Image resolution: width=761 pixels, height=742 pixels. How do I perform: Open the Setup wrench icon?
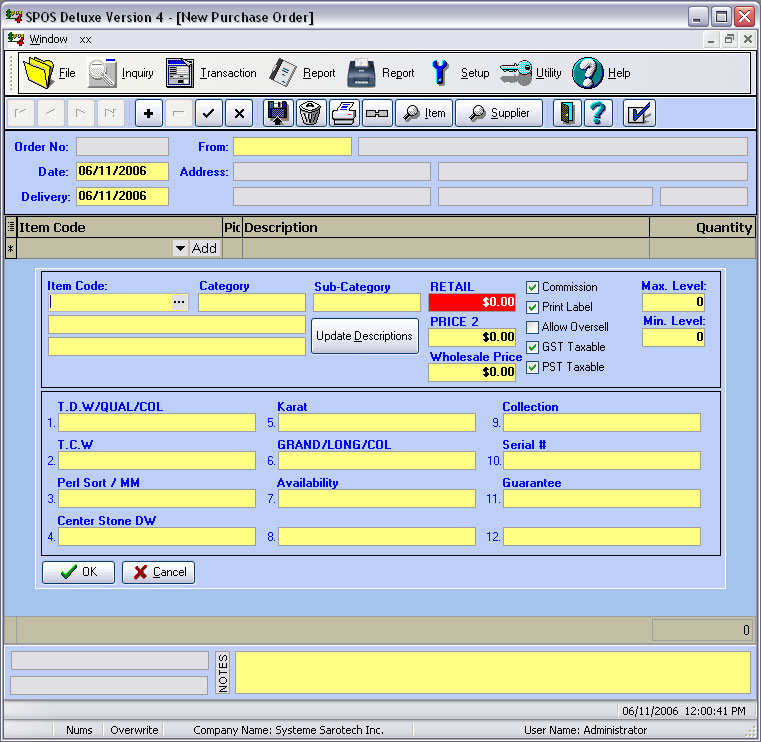coord(440,73)
